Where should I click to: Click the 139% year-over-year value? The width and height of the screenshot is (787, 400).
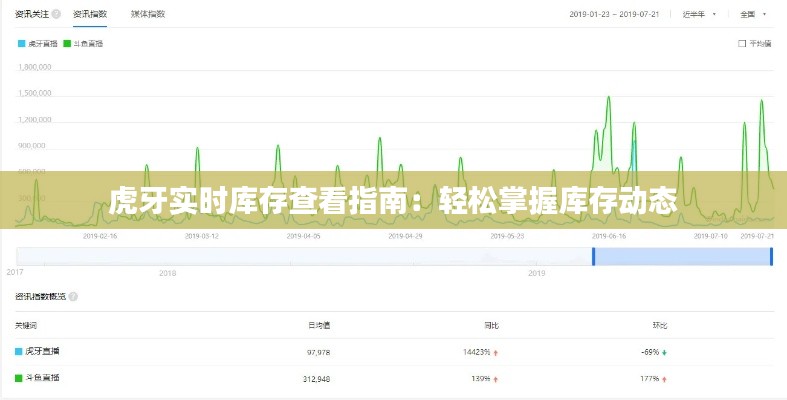click(480, 378)
